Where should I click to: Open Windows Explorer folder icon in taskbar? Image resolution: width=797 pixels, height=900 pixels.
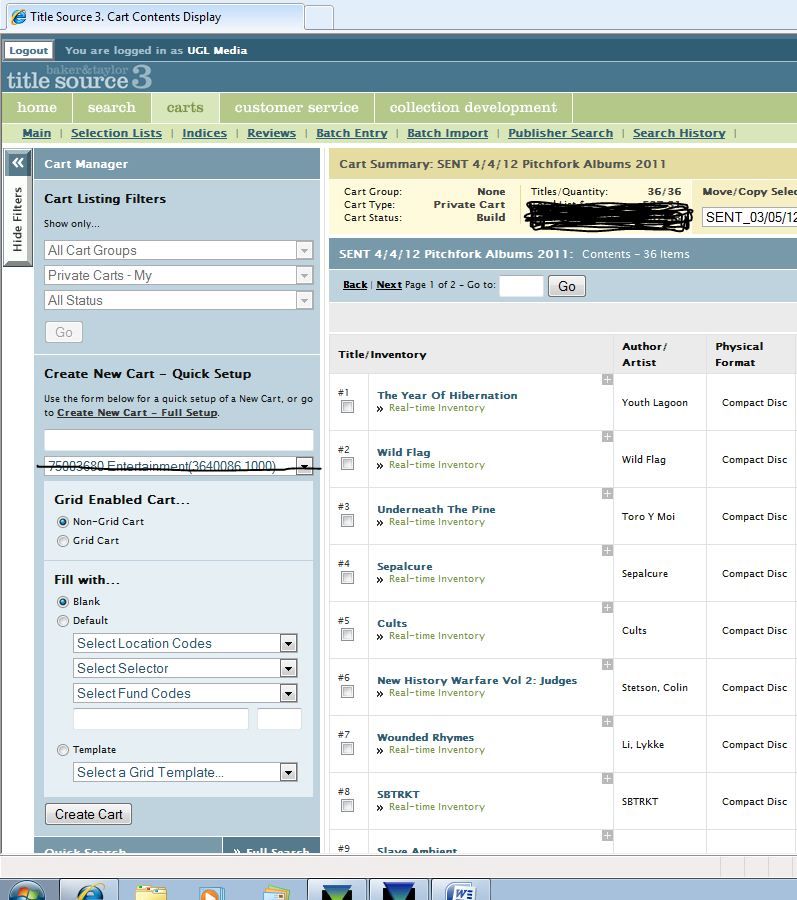[151, 890]
